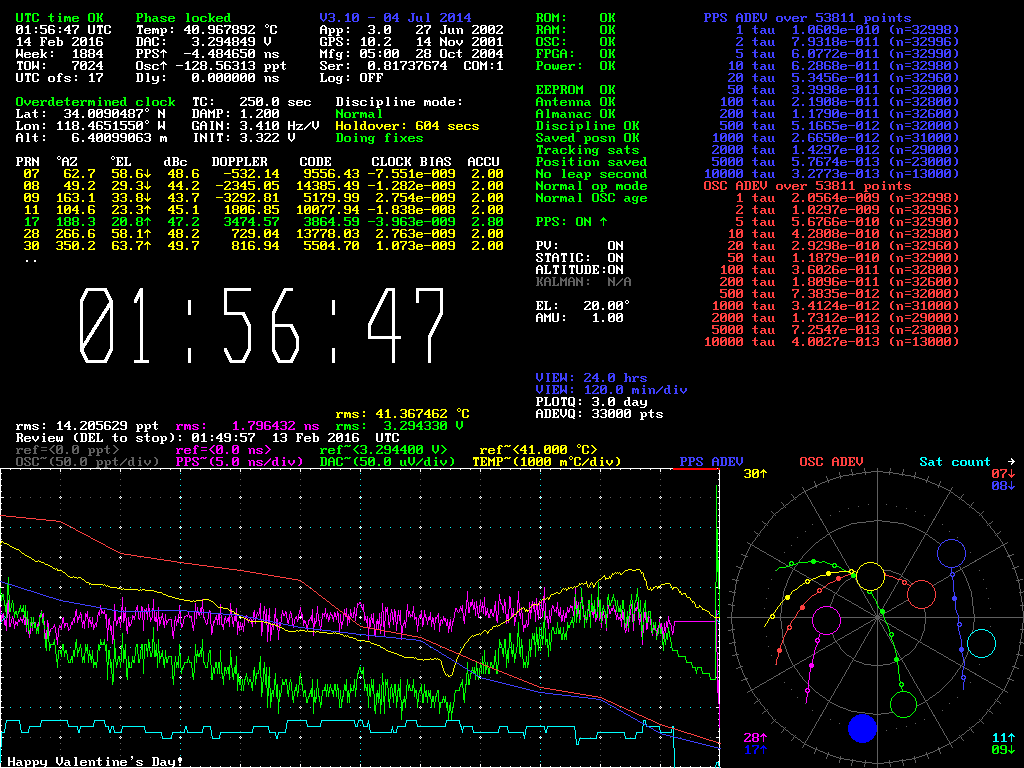The width and height of the screenshot is (1024, 768).
Task: Click the VIEW: 24.0 hrs setting
Action: (592, 378)
